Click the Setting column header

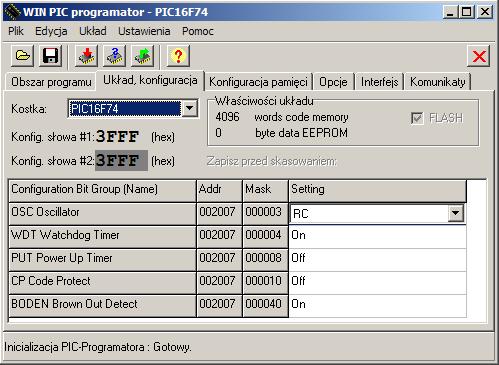click(x=378, y=190)
